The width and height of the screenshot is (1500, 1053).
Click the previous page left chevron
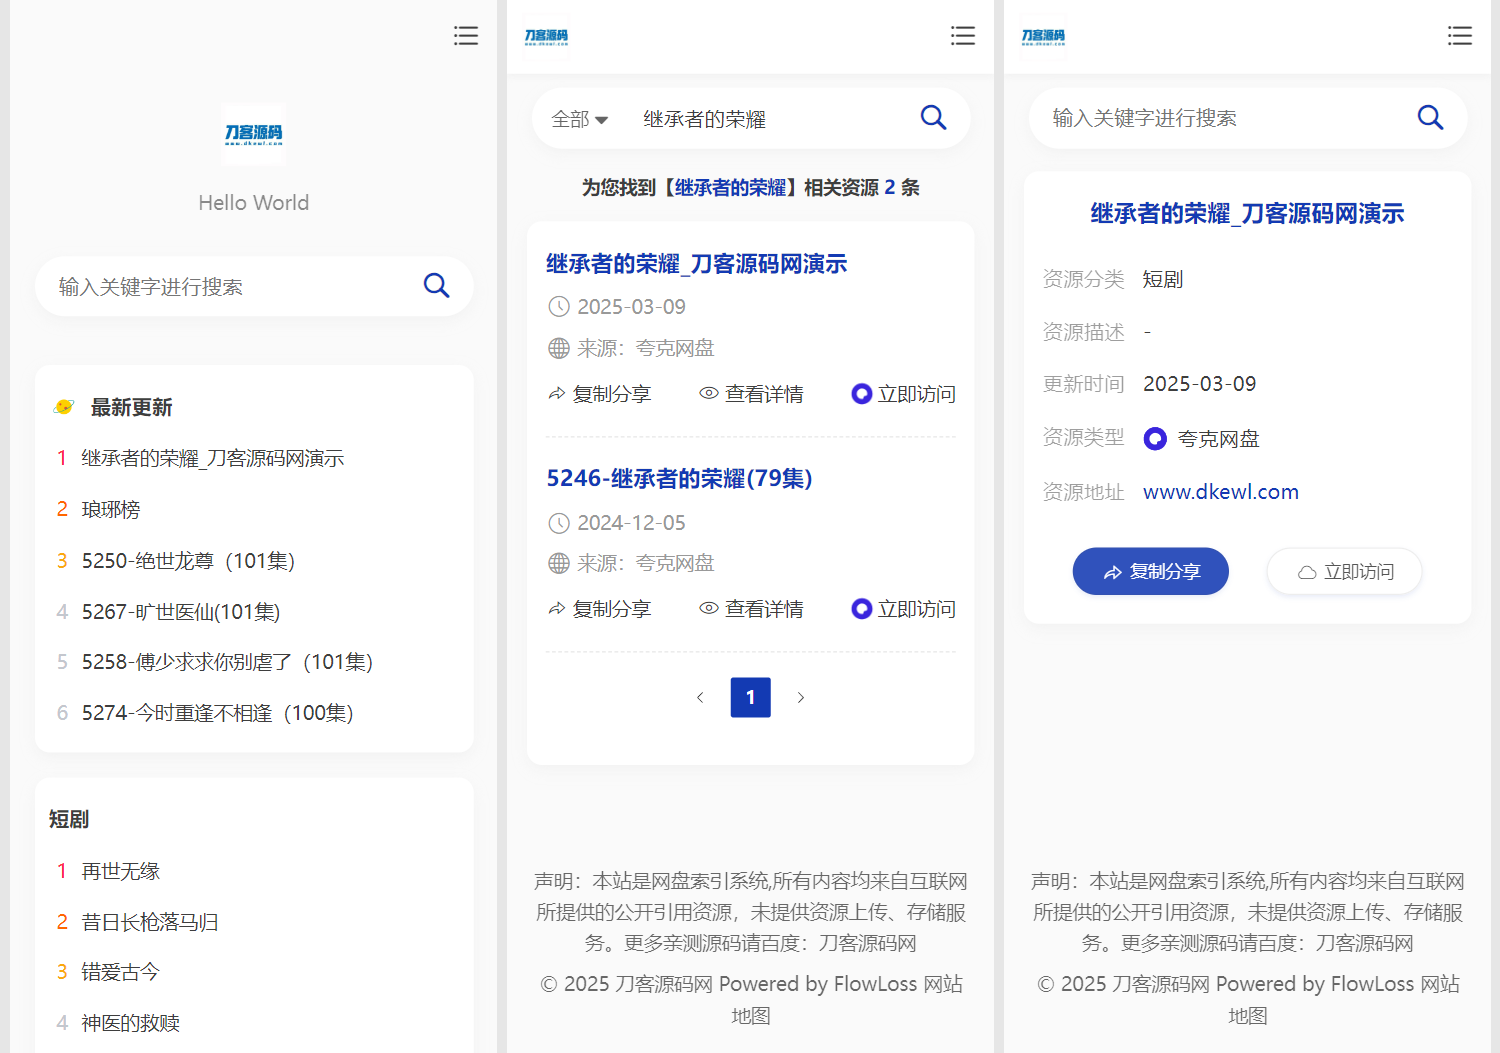(700, 697)
